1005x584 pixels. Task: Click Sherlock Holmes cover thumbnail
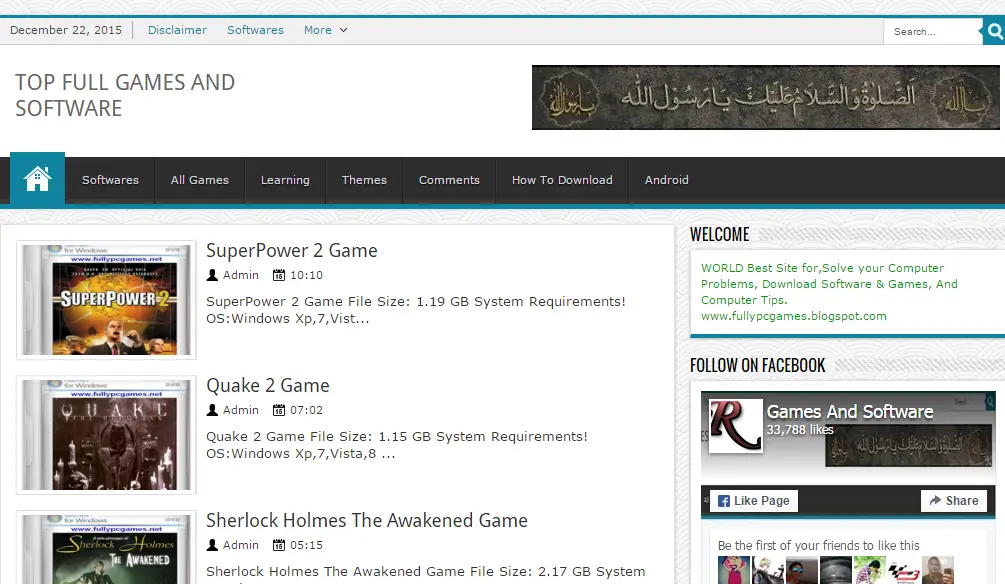[106, 547]
